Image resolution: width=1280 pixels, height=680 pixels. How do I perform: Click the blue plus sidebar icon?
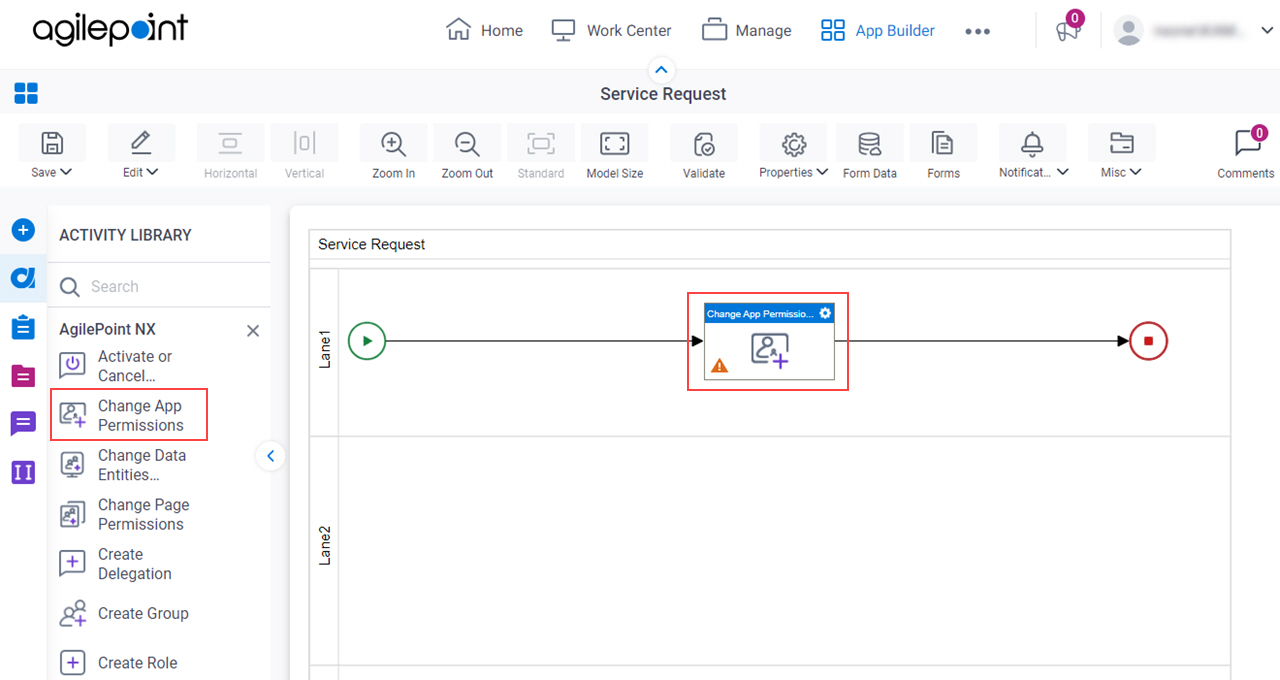pos(23,230)
